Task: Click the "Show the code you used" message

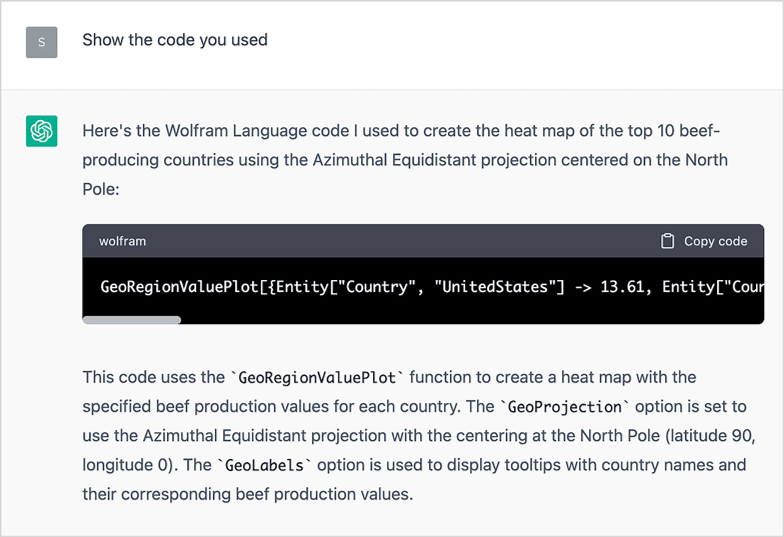Action: [x=175, y=41]
